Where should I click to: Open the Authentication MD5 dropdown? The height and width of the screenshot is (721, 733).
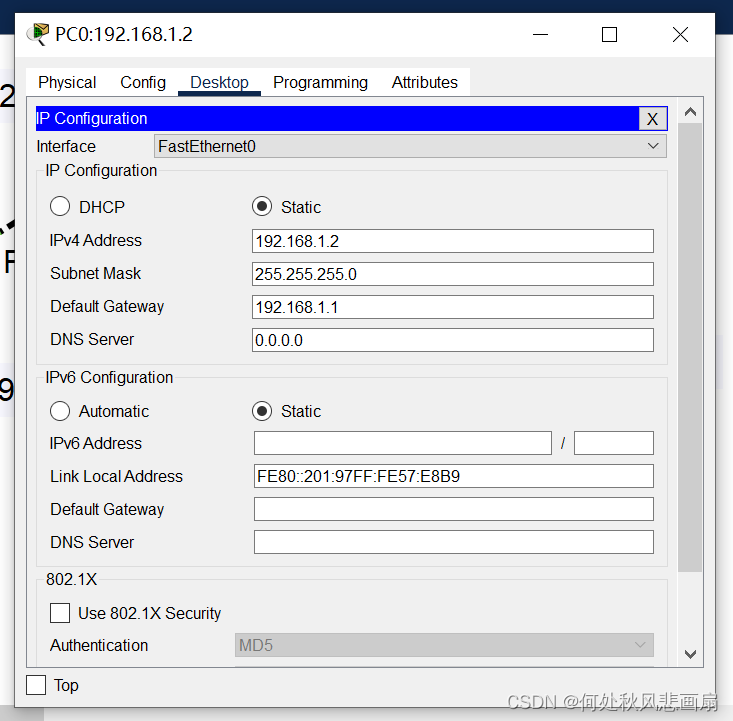click(444, 645)
